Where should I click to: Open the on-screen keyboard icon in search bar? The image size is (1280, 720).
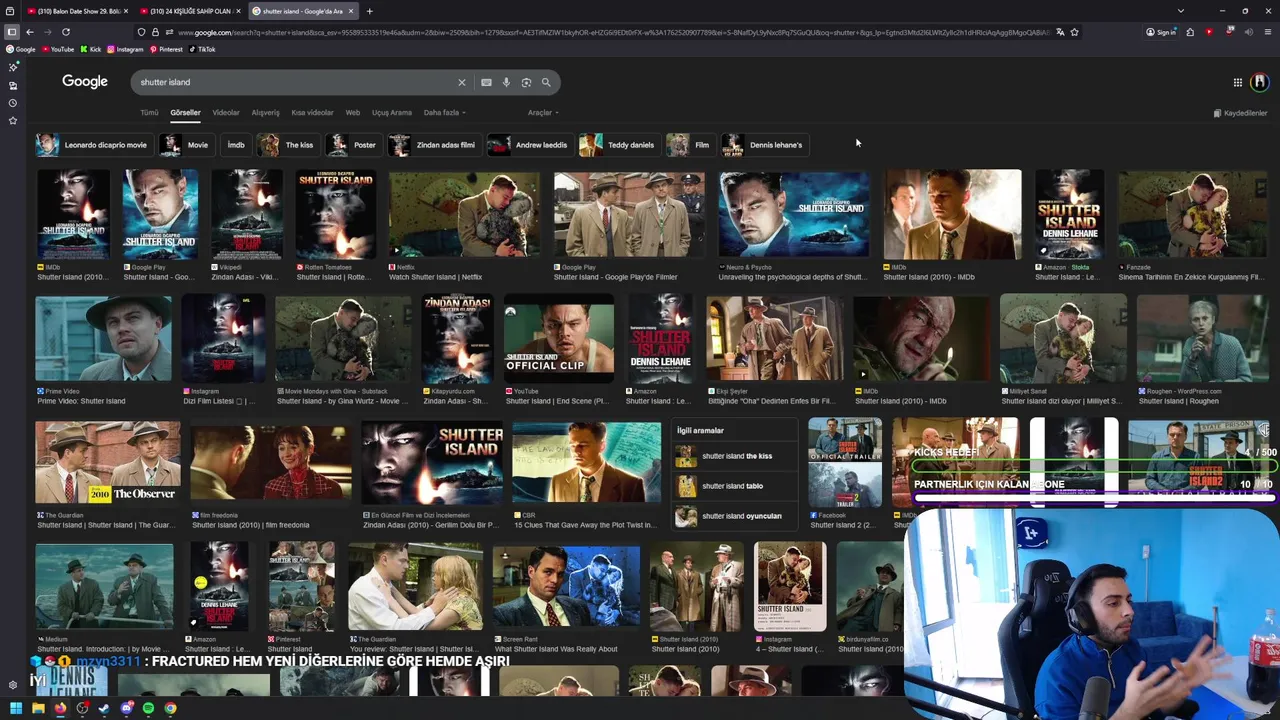[x=486, y=82]
